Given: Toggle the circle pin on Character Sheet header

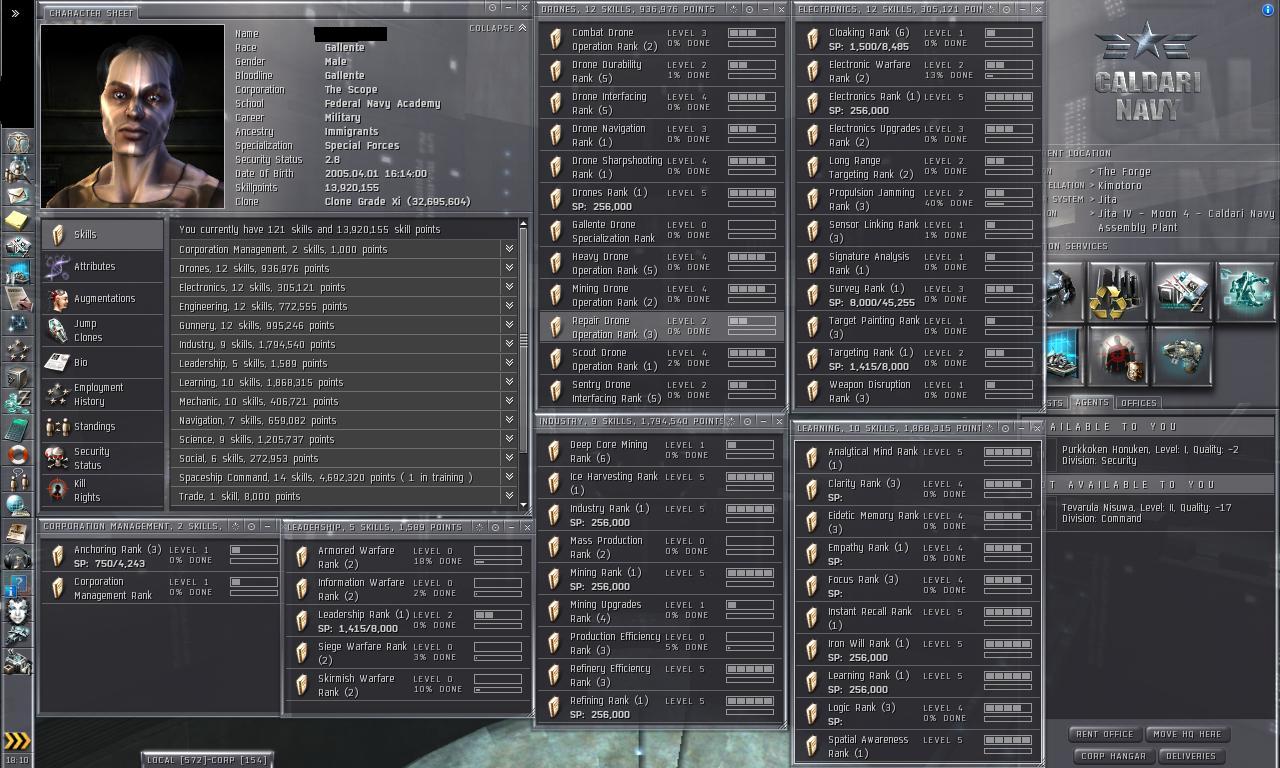Looking at the screenshot, I should [492, 8].
